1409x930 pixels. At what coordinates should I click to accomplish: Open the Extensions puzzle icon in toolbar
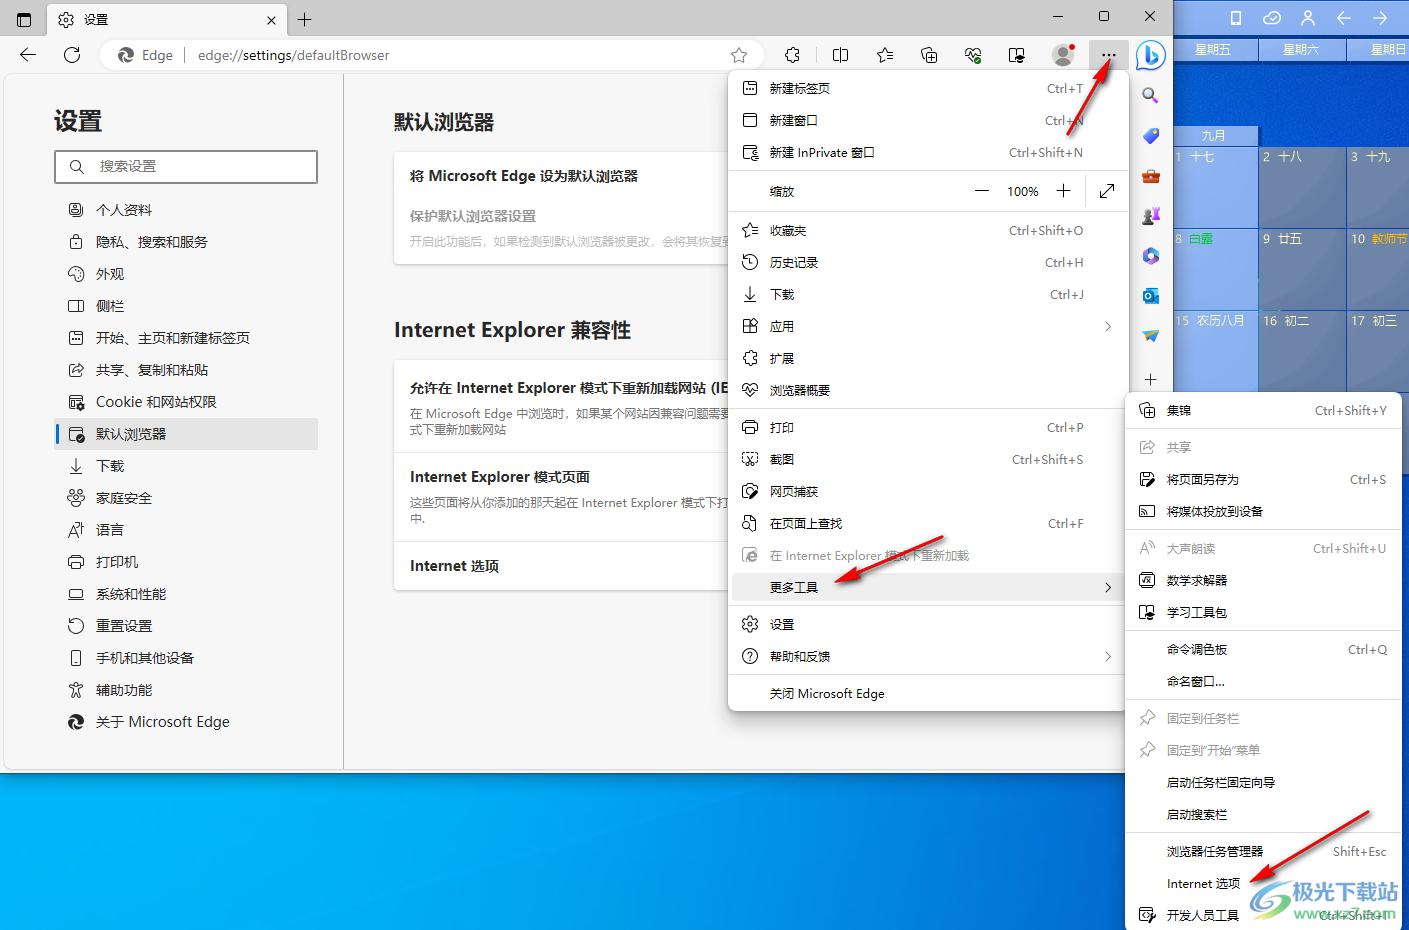tap(793, 55)
